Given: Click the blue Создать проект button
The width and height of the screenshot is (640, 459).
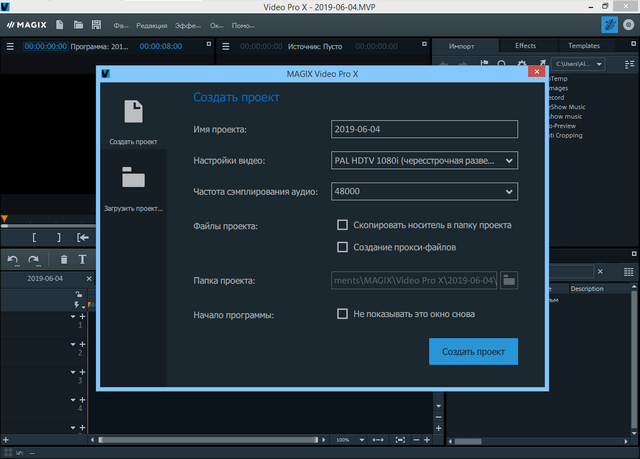Looking at the screenshot, I should [x=473, y=351].
